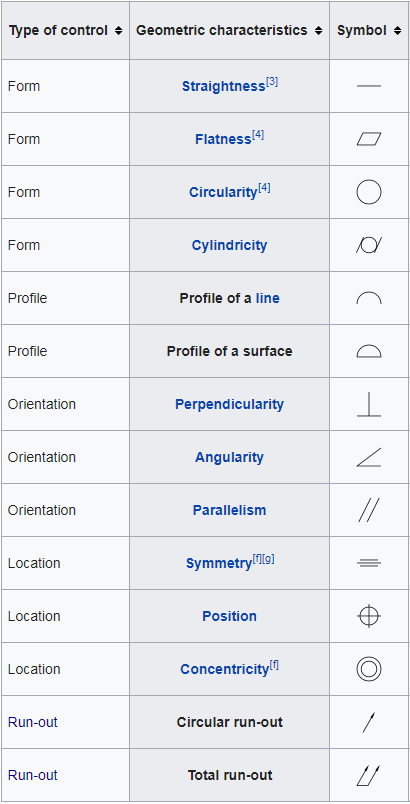410x804 pixels.
Task: Follow the Symmetry link
Action: coord(218,564)
